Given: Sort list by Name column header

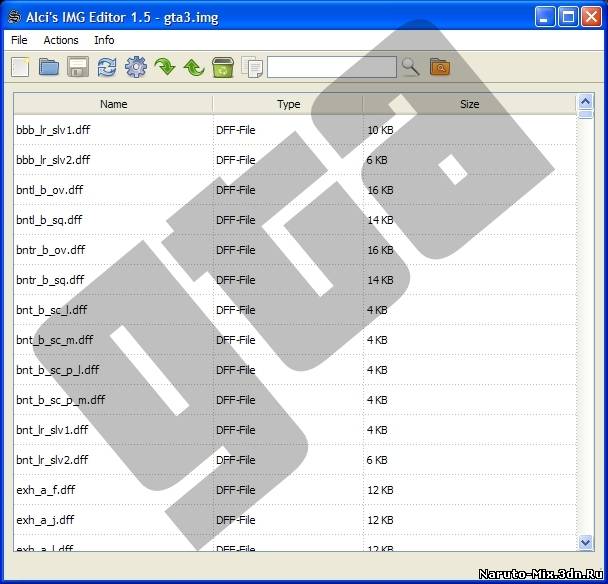Looking at the screenshot, I should pos(113,104).
